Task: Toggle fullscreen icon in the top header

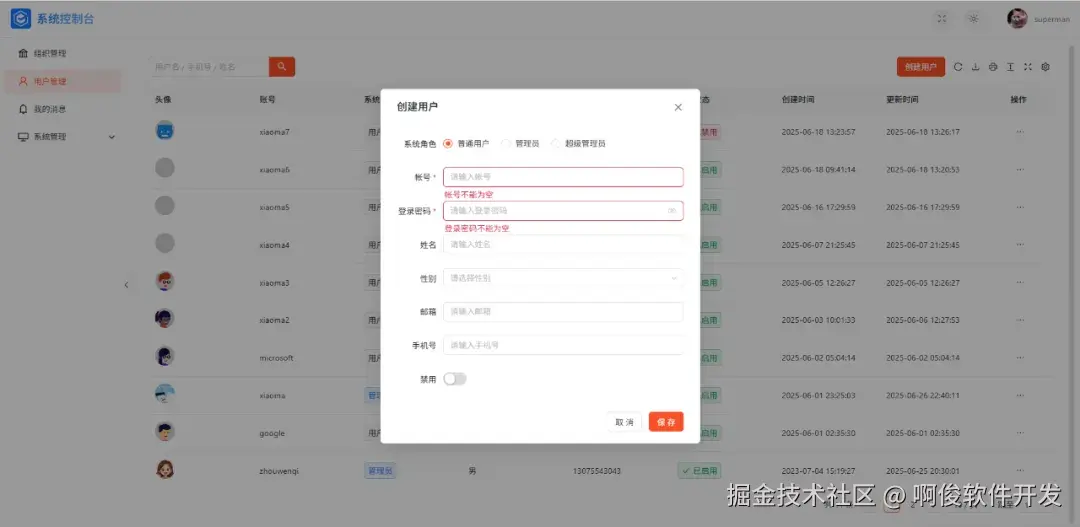Action: tap(942, 19)
